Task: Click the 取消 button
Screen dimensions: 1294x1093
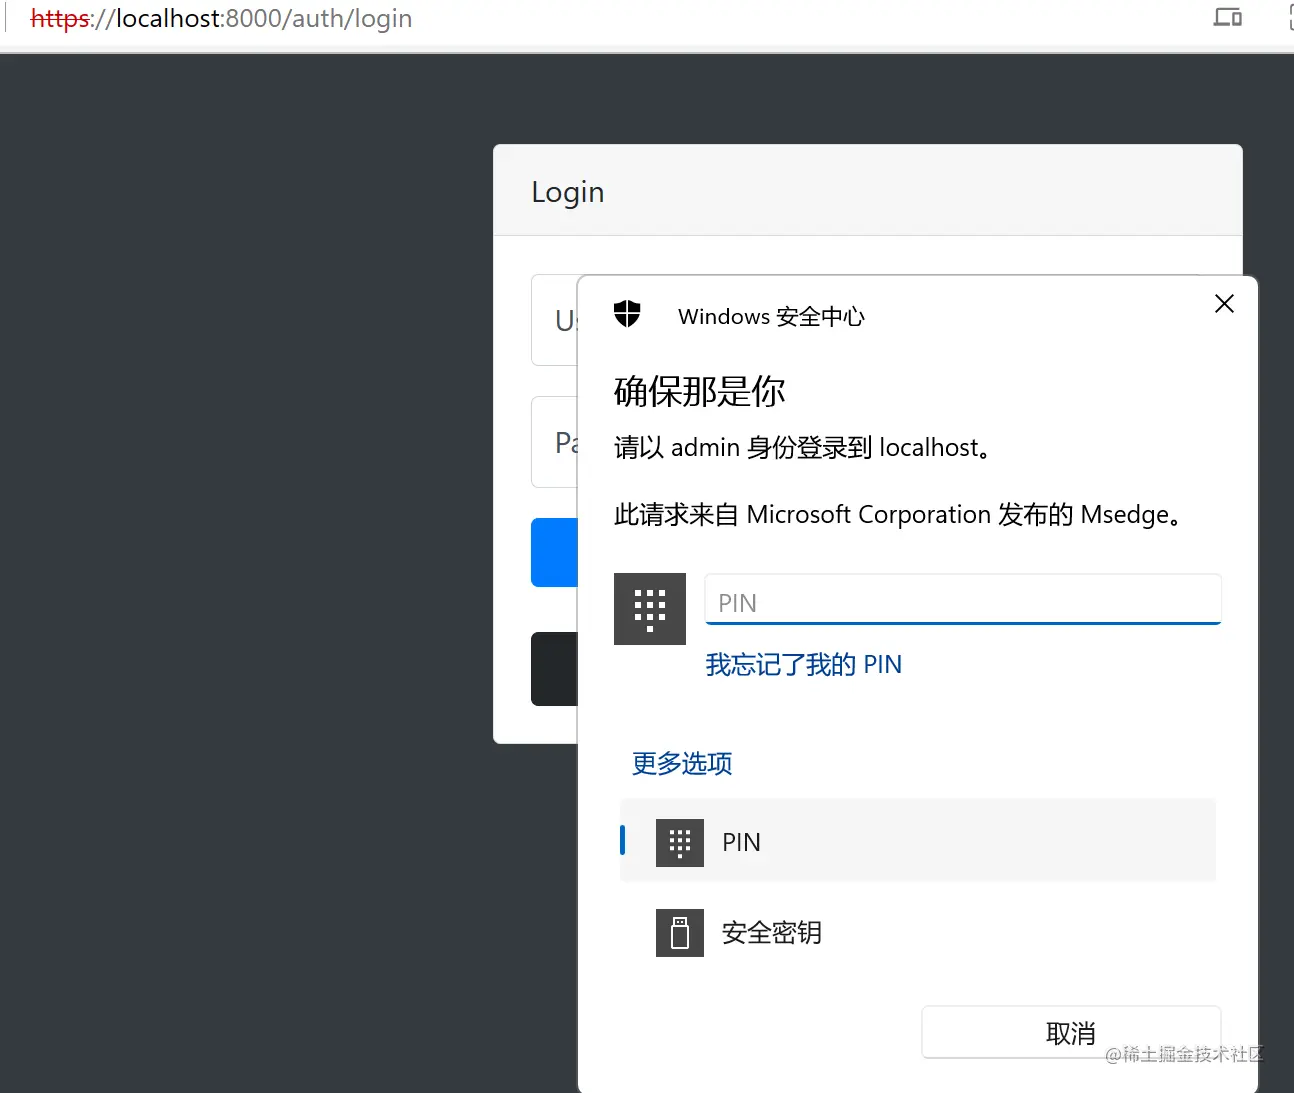Action: pos(1071,1032)
